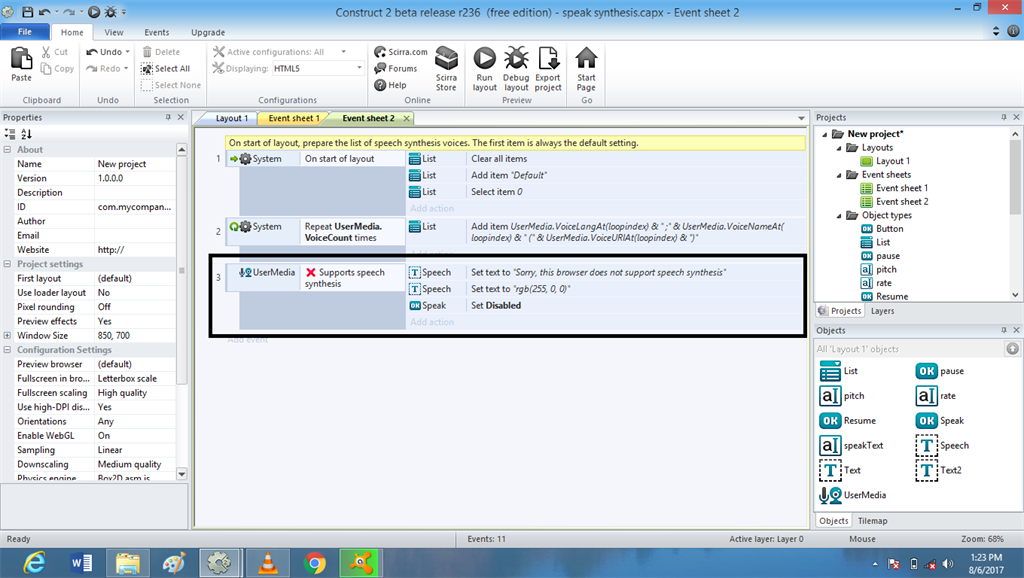
Task: Collapse the New project tree node
Action: coord(825,134)
